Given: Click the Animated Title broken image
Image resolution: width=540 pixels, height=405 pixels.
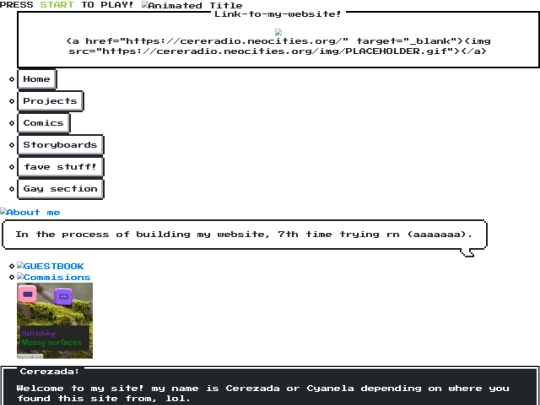Looking at the screenshot, I should coord(192,5).
